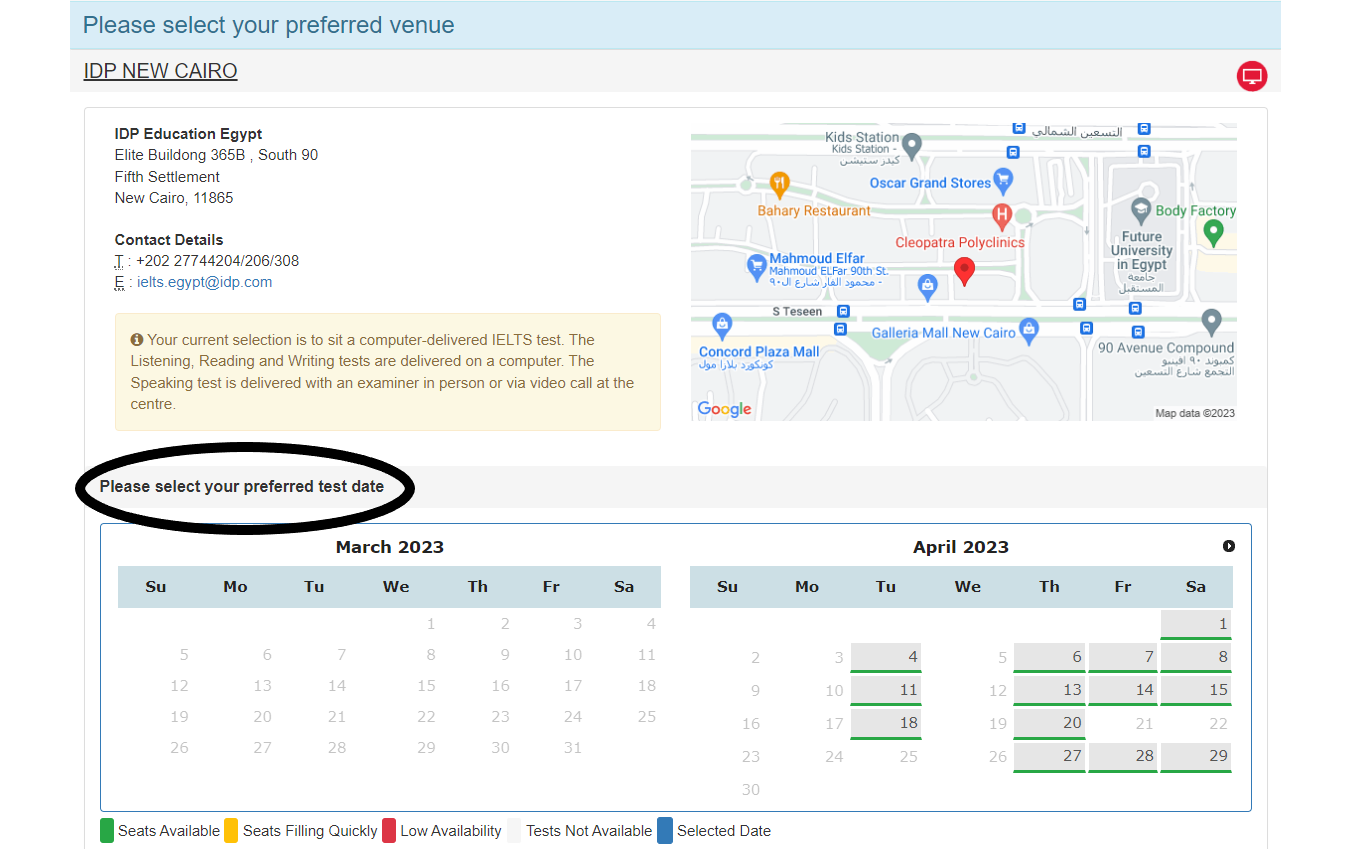The width and height of the screenshot is (1350, 849).
Task: Click the red Low Availability legend swatch
Action: [x=389, y=831]
